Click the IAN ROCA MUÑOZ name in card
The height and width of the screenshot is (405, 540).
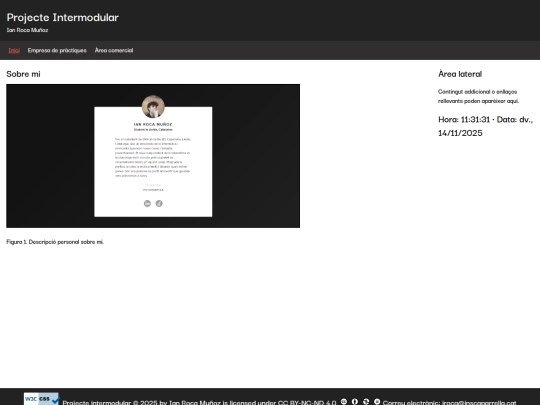click(153, 124)
